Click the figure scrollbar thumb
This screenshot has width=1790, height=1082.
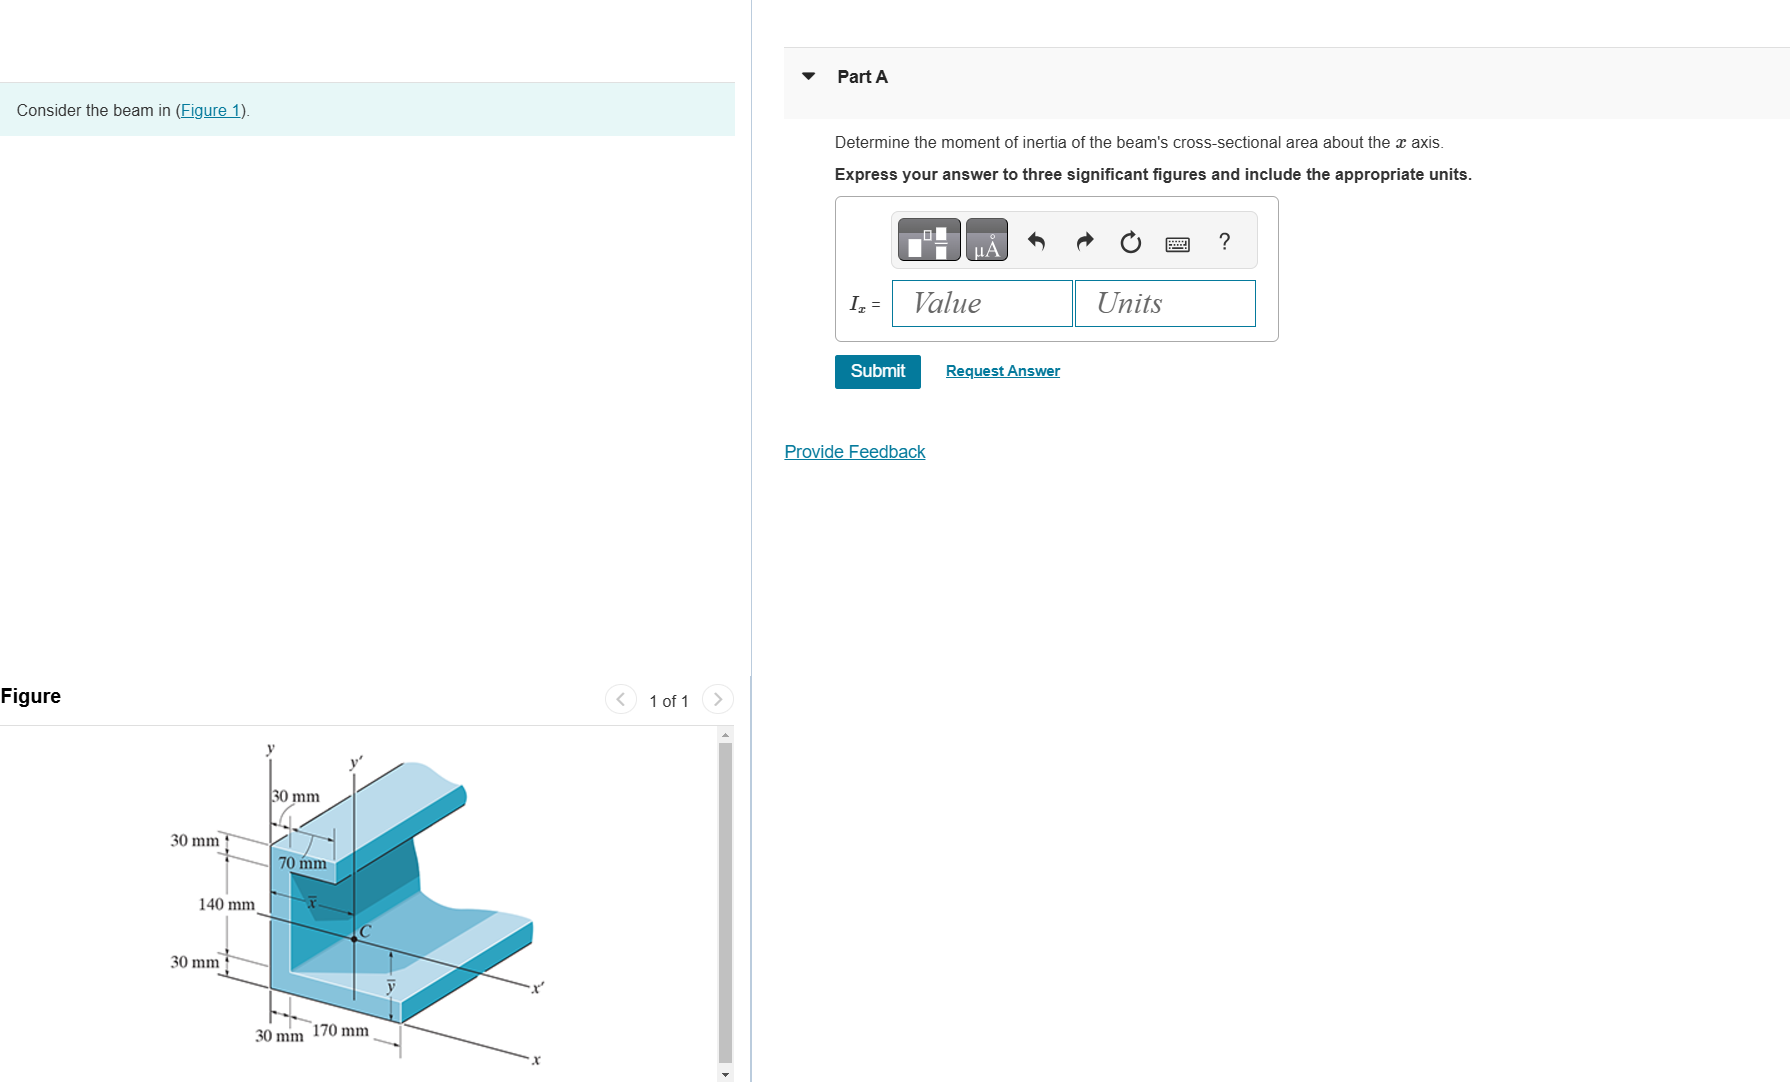724,900
